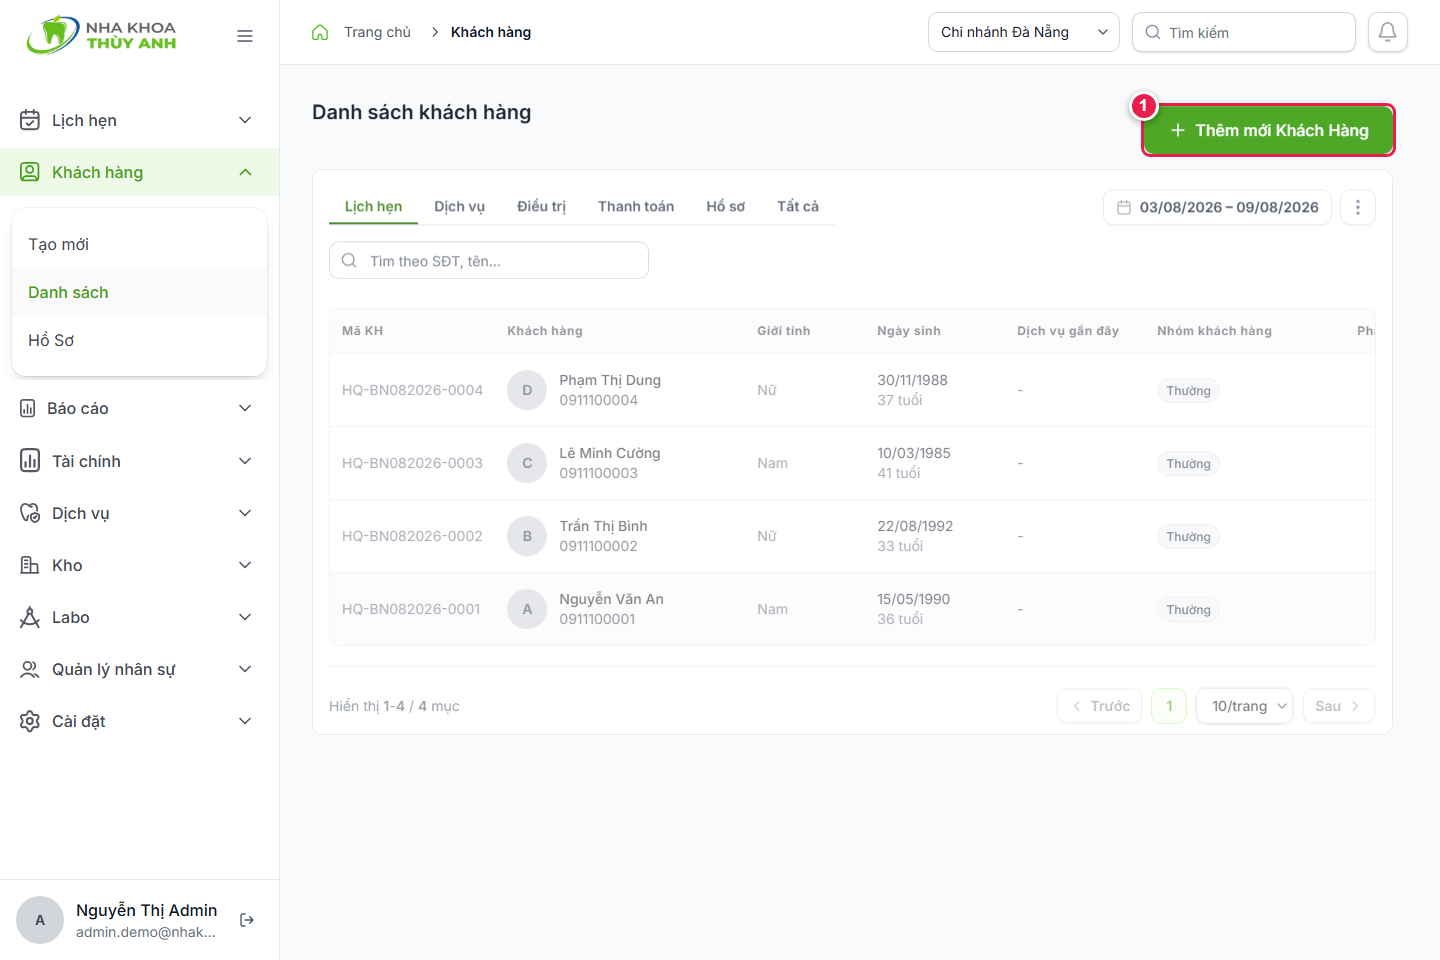The height and width of the screenshot is (960, 1440).
Task: Switch to the Điều trị tab
Action: pos(541,206)
